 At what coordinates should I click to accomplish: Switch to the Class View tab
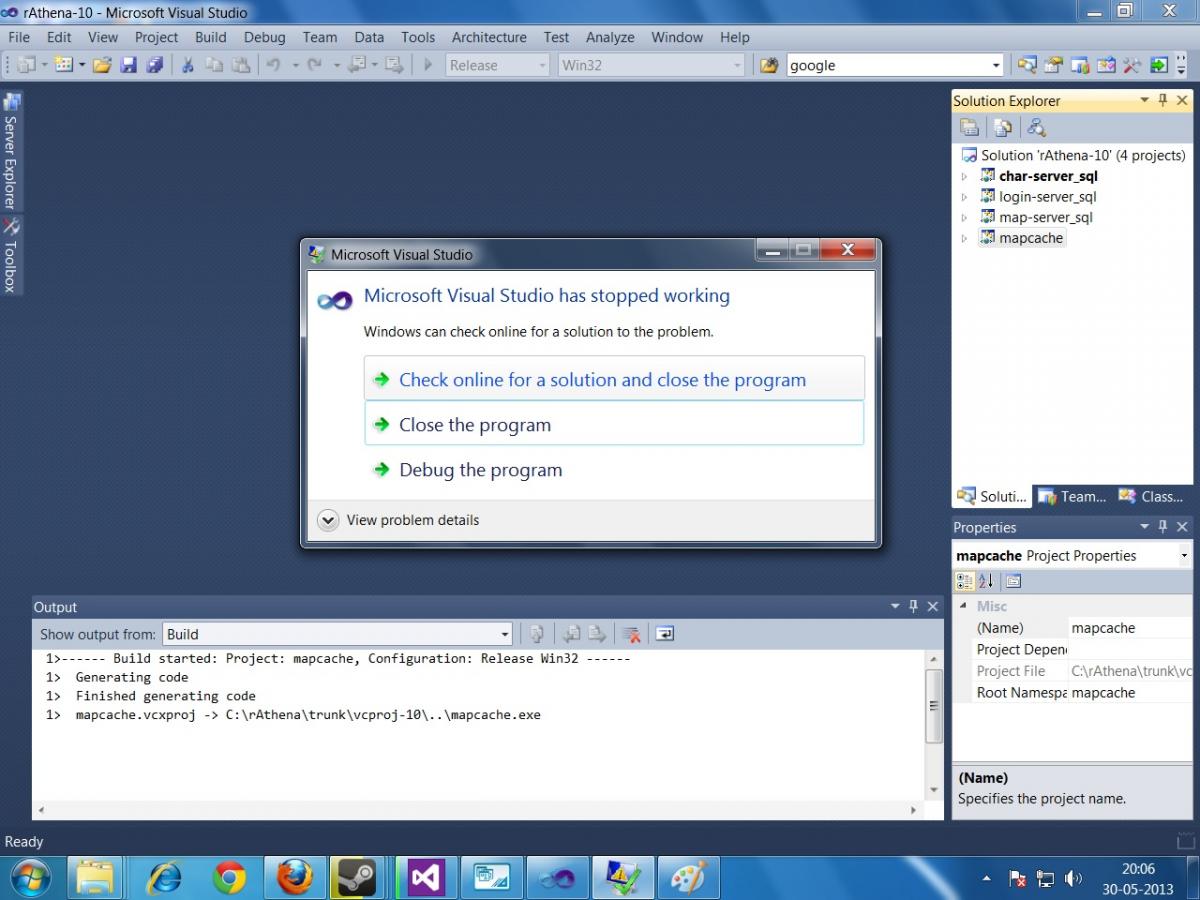(1152, 496)
